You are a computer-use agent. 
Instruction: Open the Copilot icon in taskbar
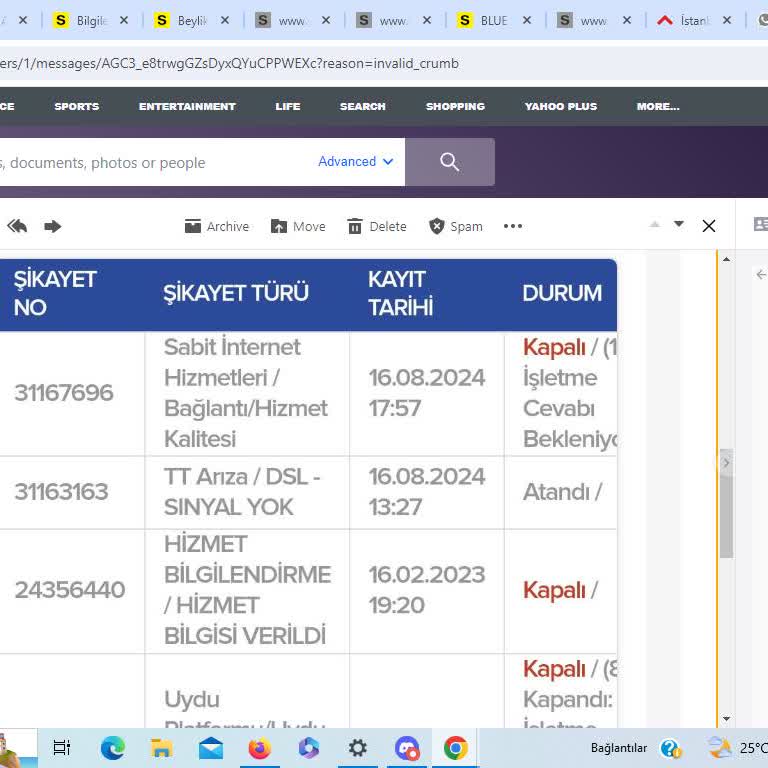(309, 748)
